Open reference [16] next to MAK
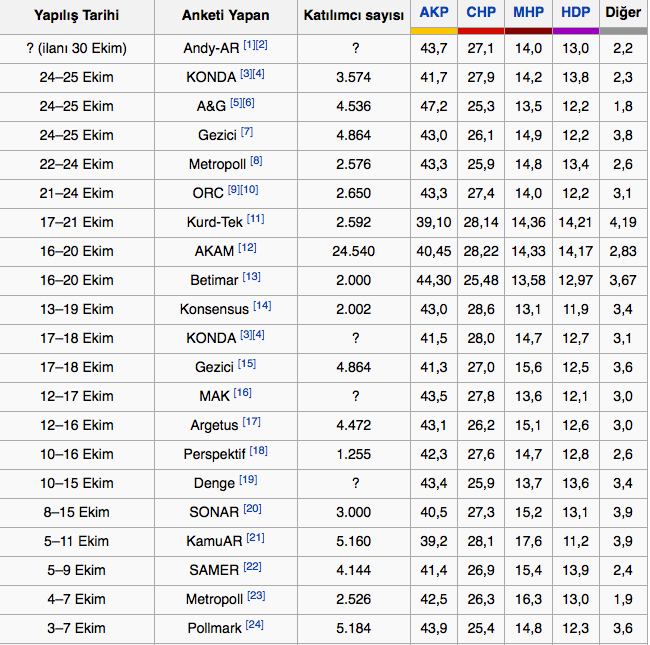The height and width of the screenshot is (645, 650). point(242,392)
